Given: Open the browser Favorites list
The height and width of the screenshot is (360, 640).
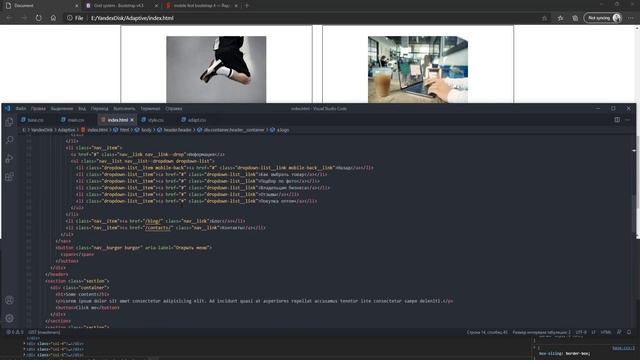Looking at the screenshot, I should point(560,18).
